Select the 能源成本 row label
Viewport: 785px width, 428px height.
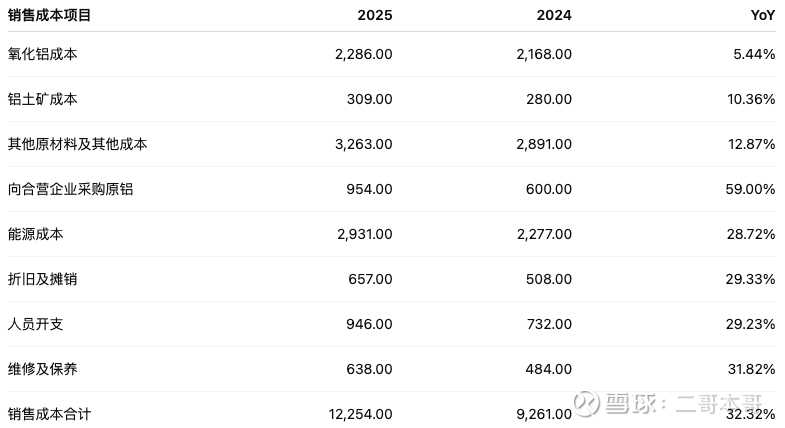(x=35, y=234)
